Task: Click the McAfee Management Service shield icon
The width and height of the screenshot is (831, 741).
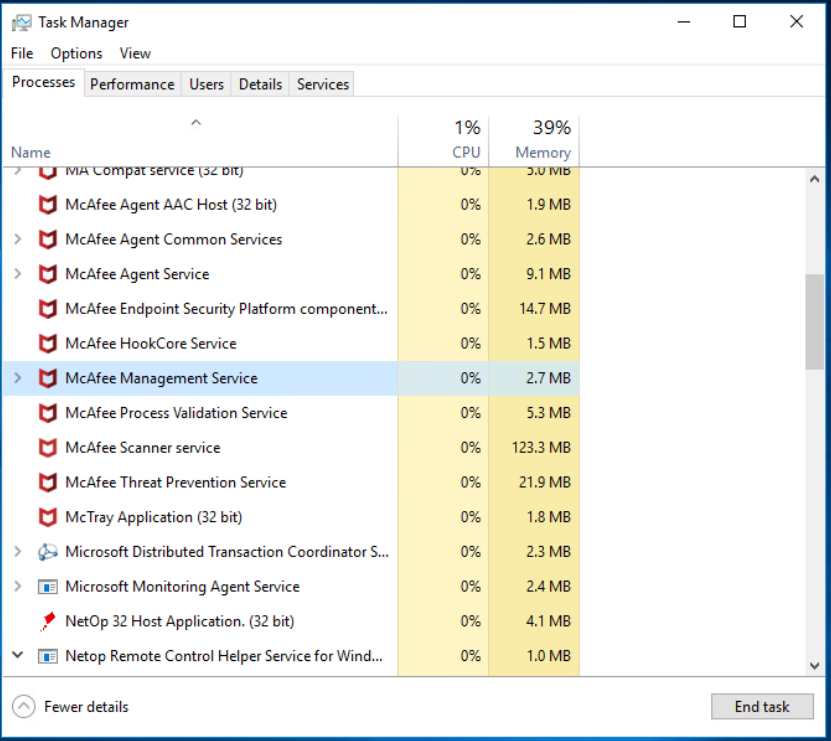Action: coord(48,378)
